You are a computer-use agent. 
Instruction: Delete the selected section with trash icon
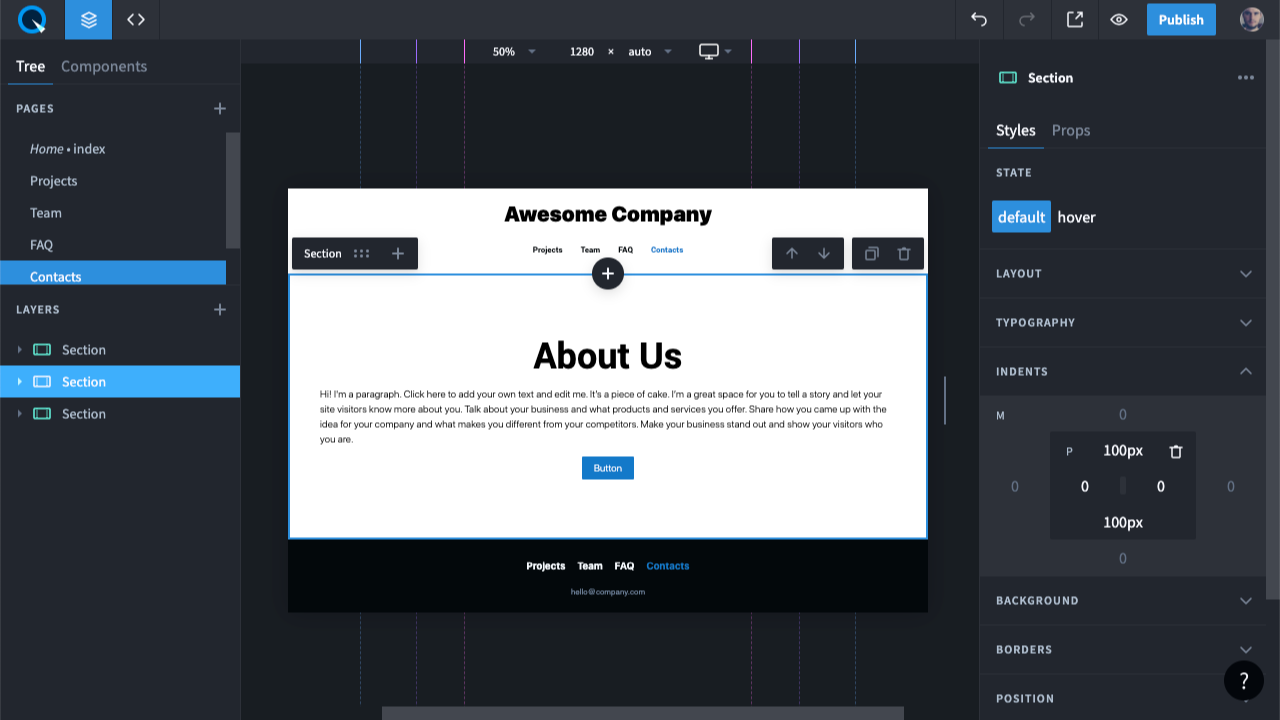(x=904, y=254)
